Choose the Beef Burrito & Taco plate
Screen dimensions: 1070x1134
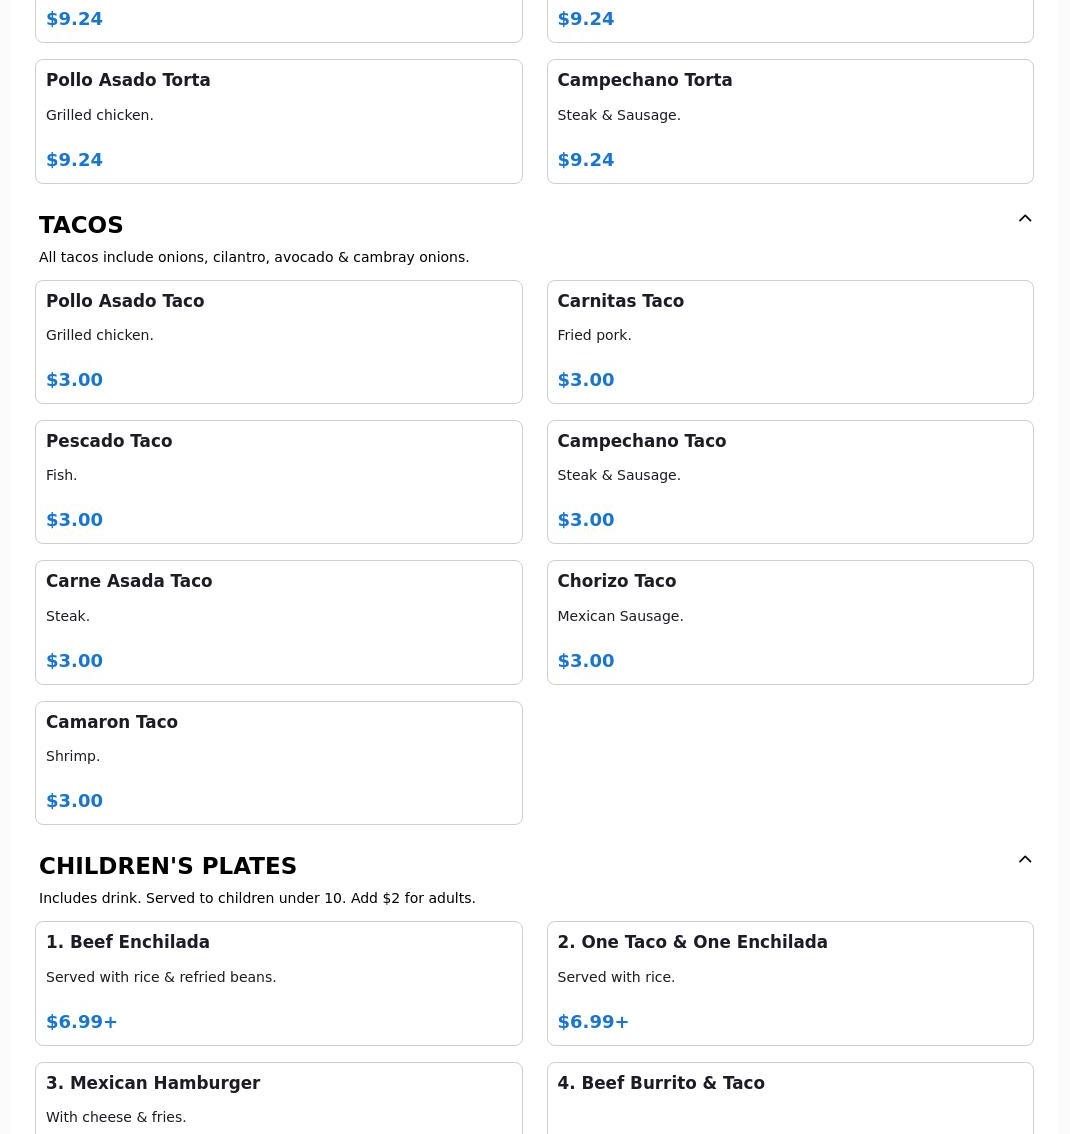[789, 1098]
